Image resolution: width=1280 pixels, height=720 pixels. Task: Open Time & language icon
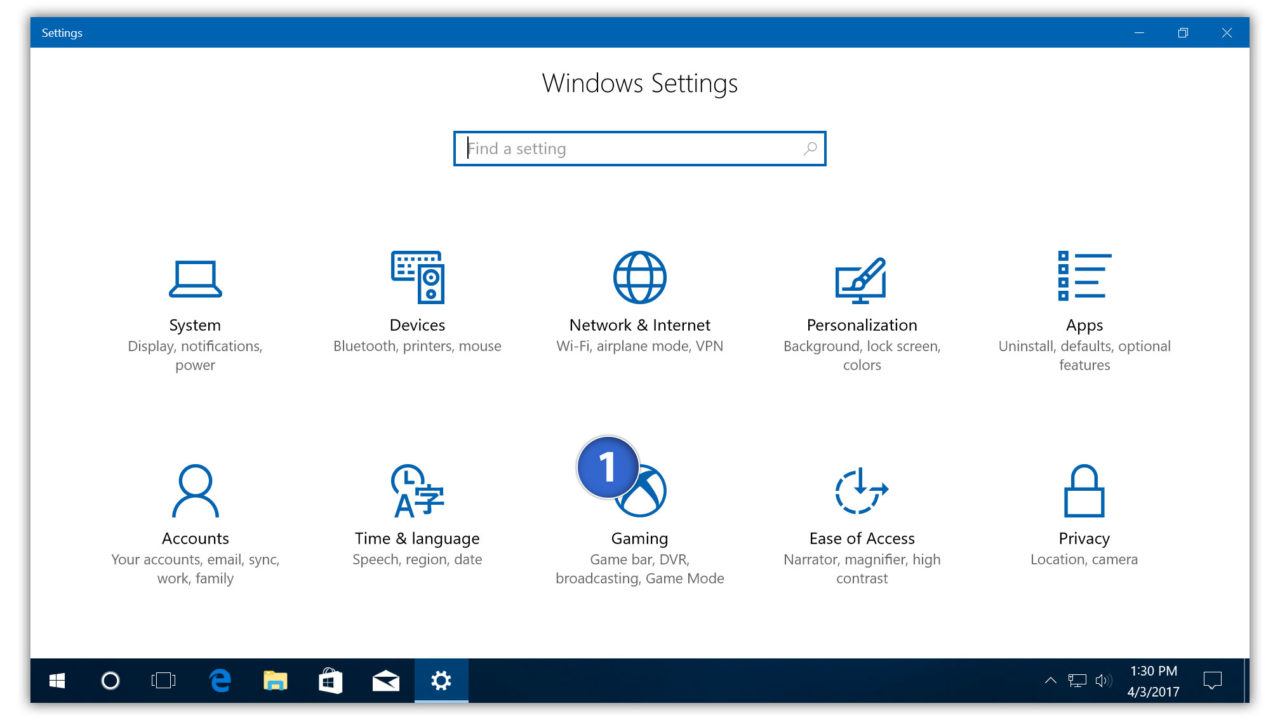coord(417,490)
